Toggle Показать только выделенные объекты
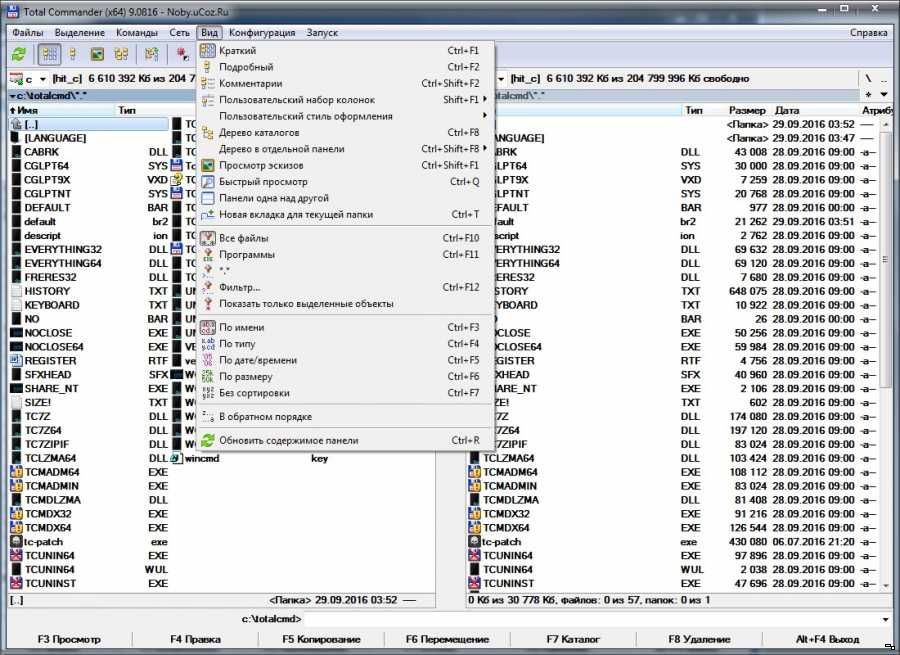 344,304
